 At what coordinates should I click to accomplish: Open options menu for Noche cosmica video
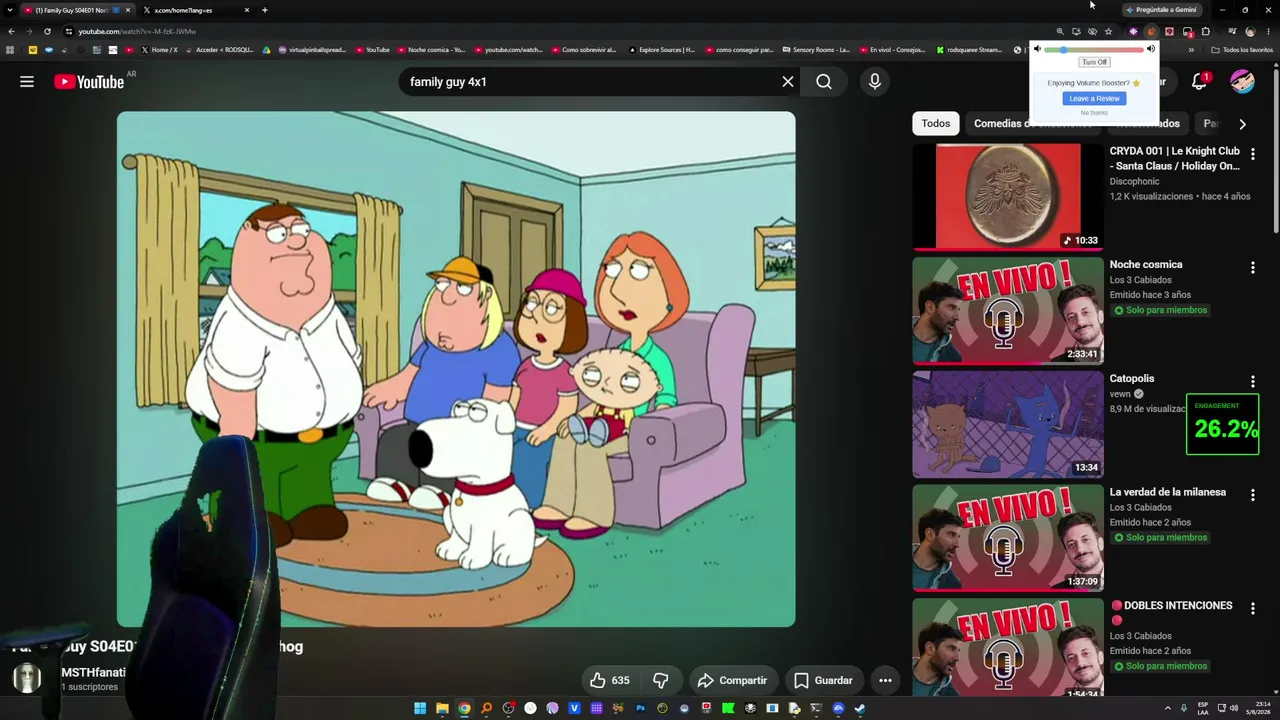click(1252, 268)
